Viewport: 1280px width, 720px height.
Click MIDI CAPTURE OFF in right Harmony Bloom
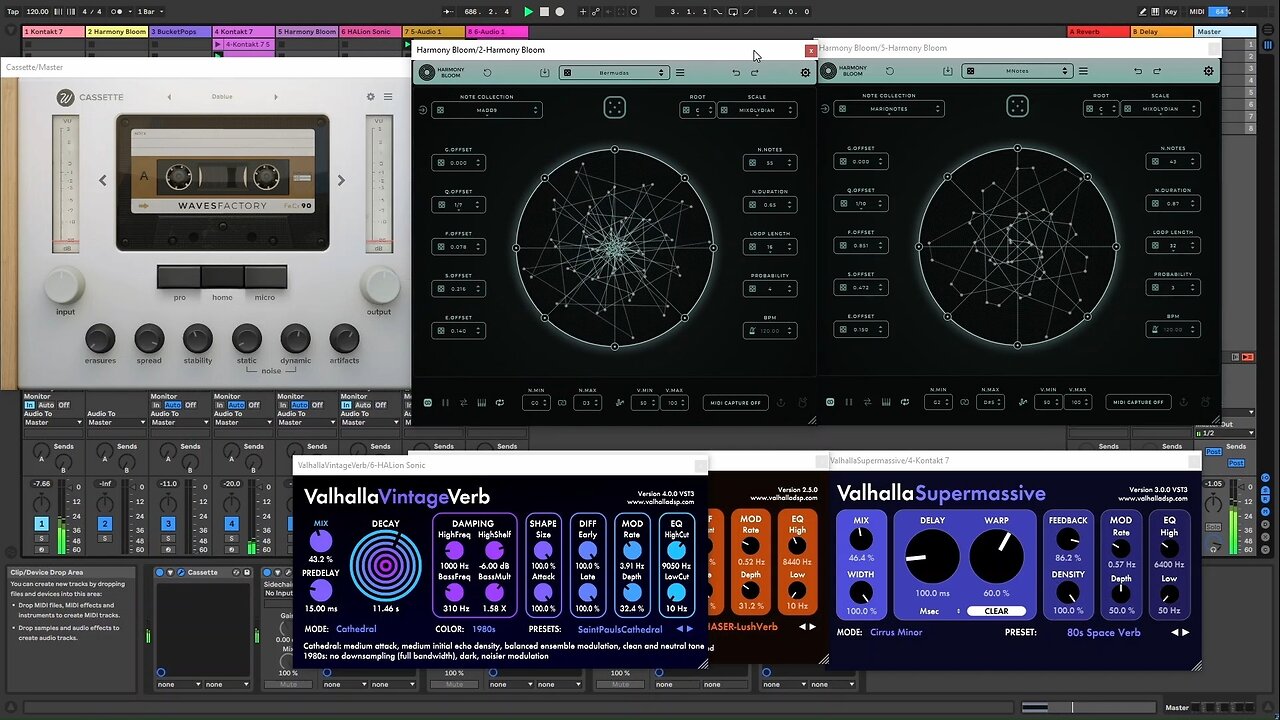click(x=1139, y=402)
